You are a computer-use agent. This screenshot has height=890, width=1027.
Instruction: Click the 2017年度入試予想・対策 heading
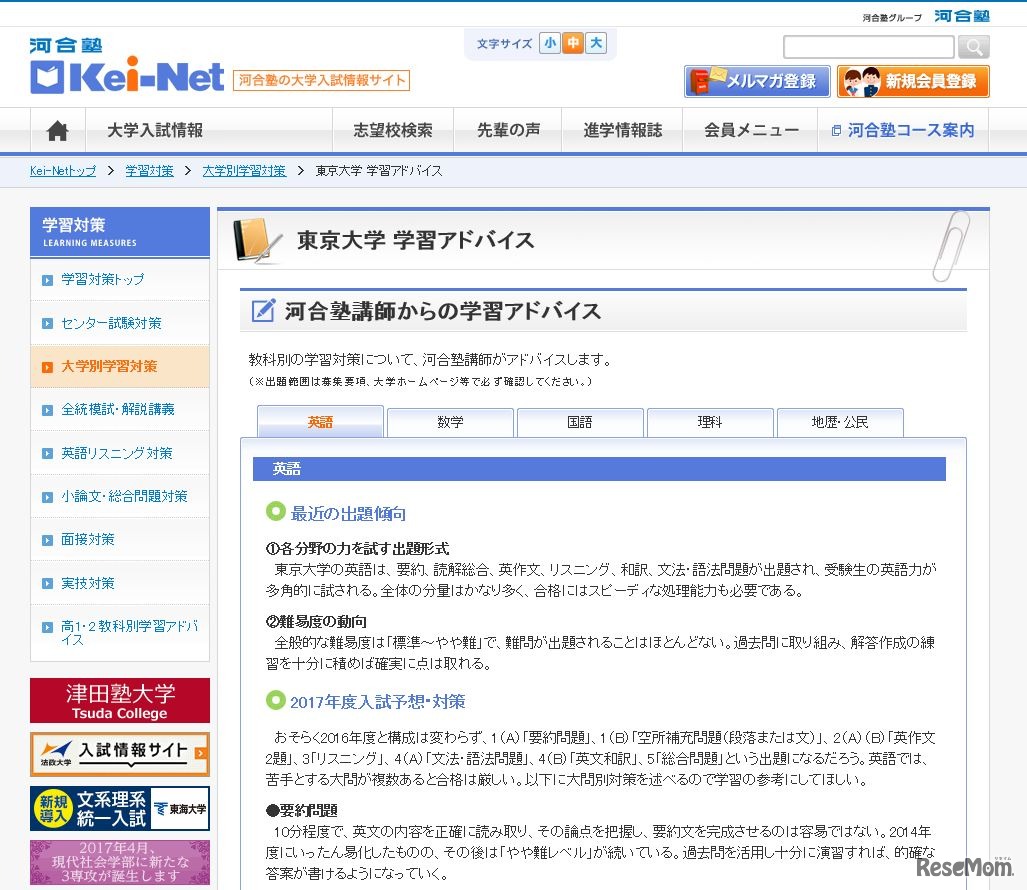[378, 702]
